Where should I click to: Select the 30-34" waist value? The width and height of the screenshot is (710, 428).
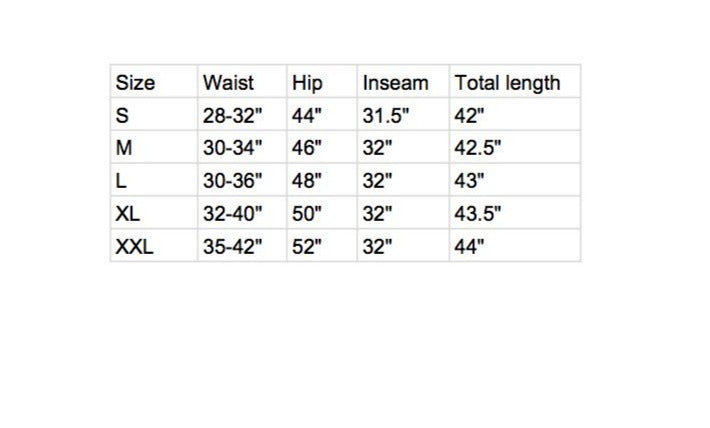coord(232,149)
